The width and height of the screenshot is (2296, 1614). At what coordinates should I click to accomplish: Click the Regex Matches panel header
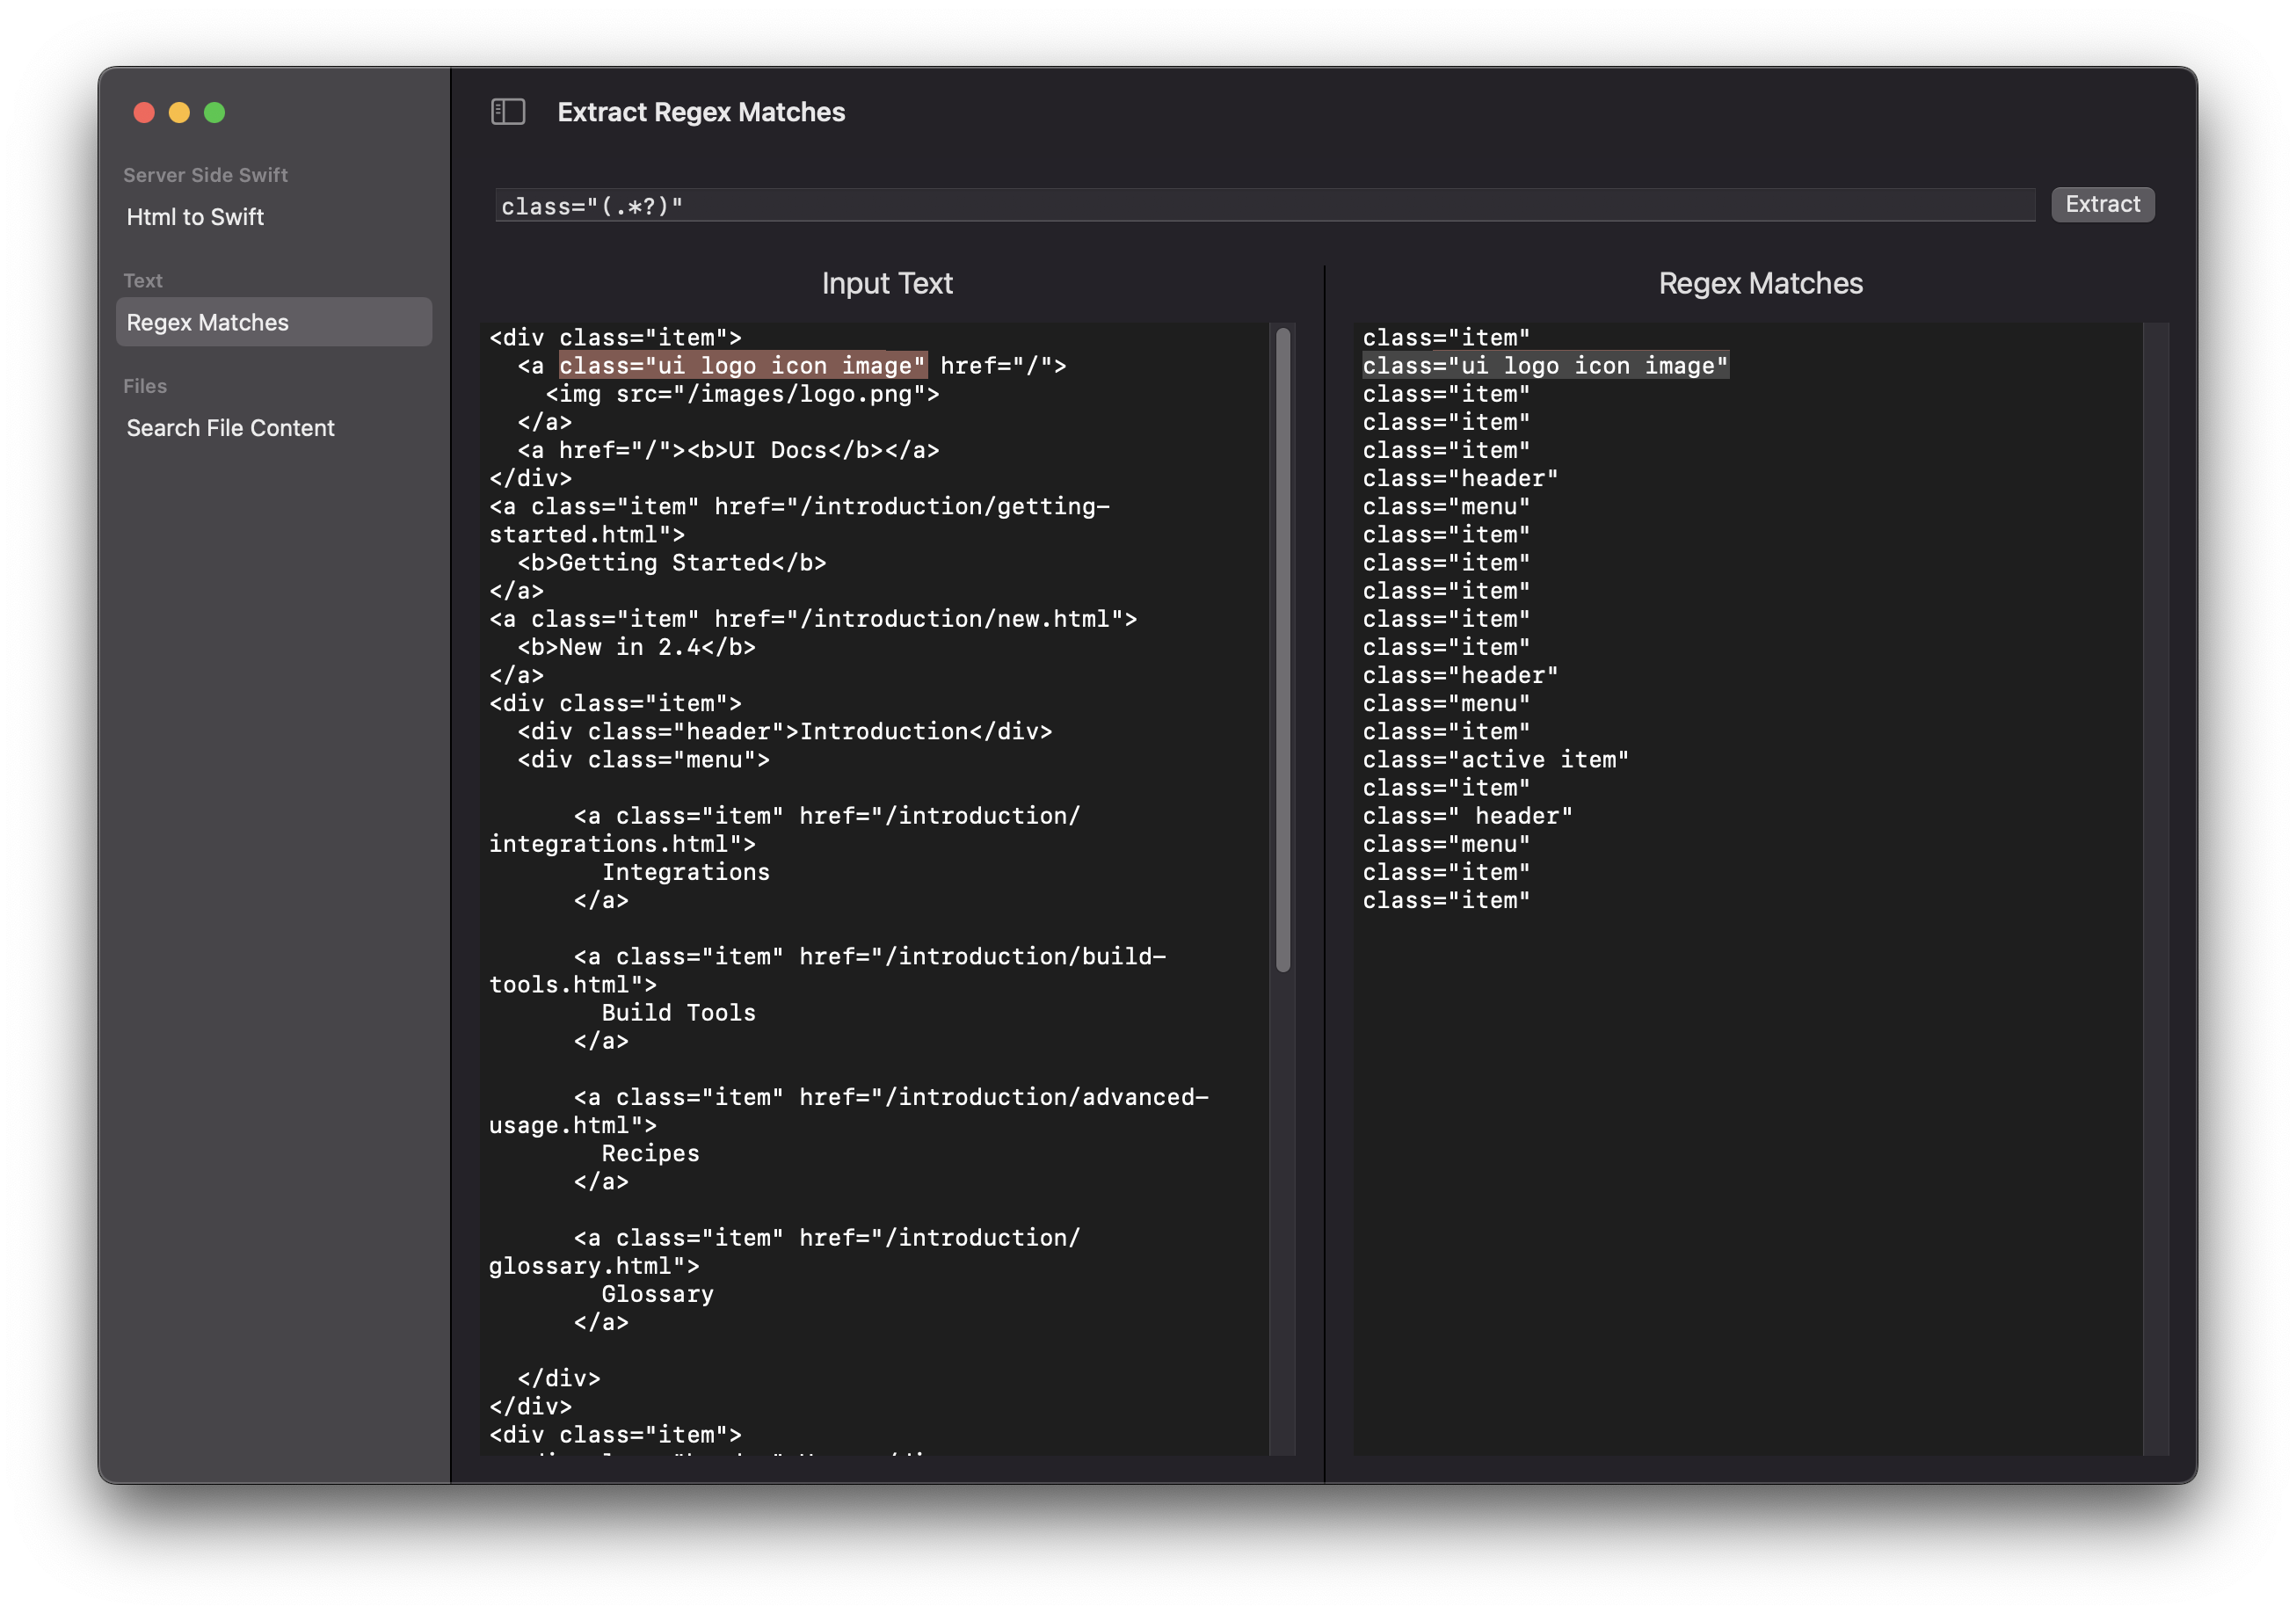coord(1760,283)
